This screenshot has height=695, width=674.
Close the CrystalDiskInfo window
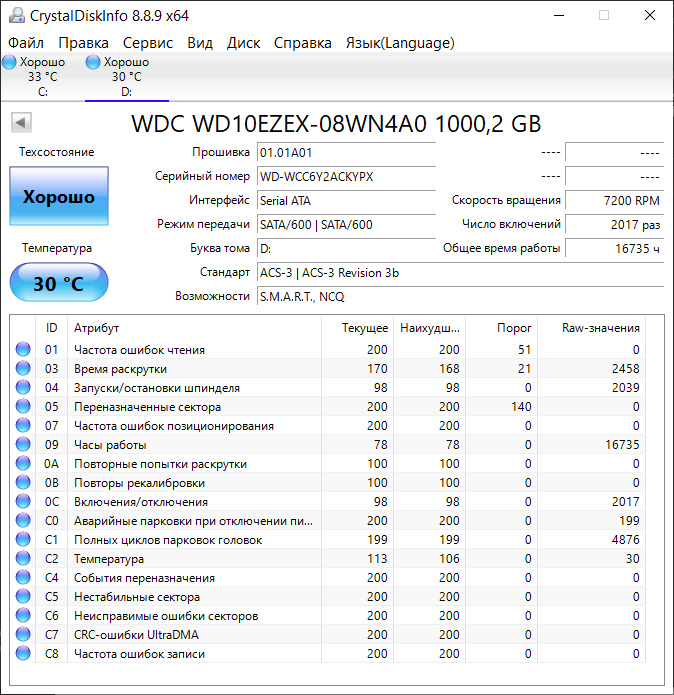(650, 16)
